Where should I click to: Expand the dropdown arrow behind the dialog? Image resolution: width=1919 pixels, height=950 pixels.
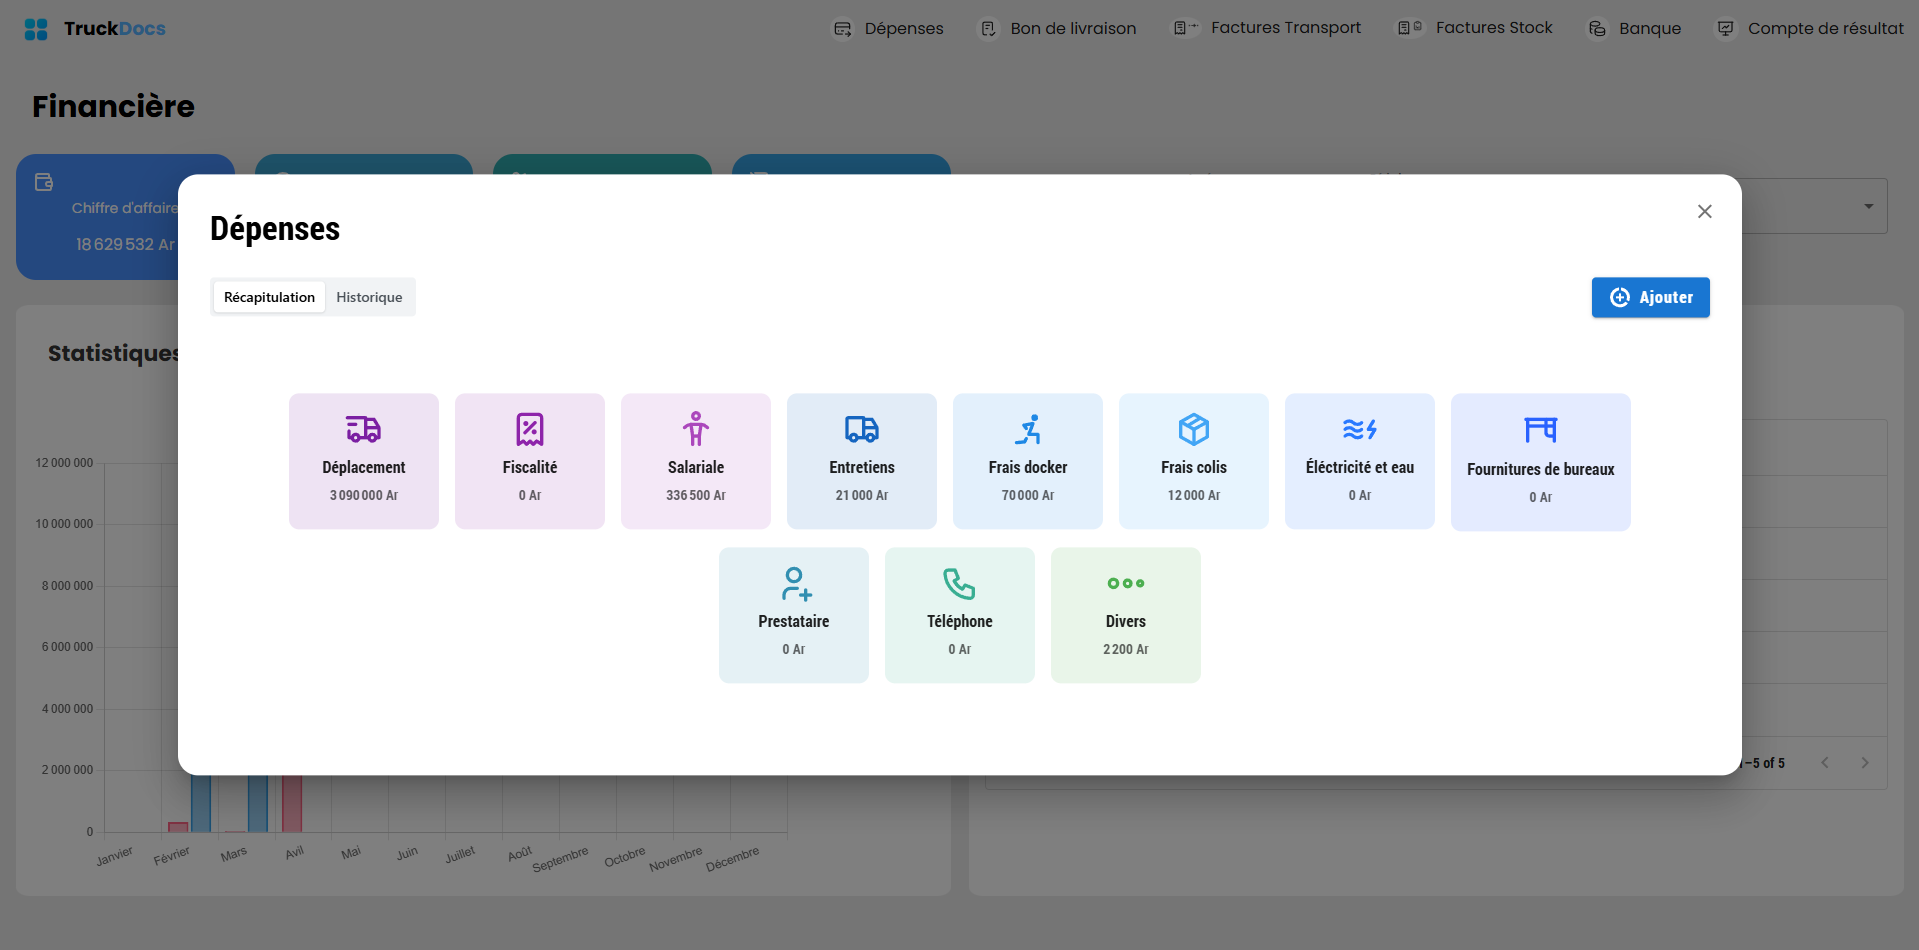tap(1868, 206)
